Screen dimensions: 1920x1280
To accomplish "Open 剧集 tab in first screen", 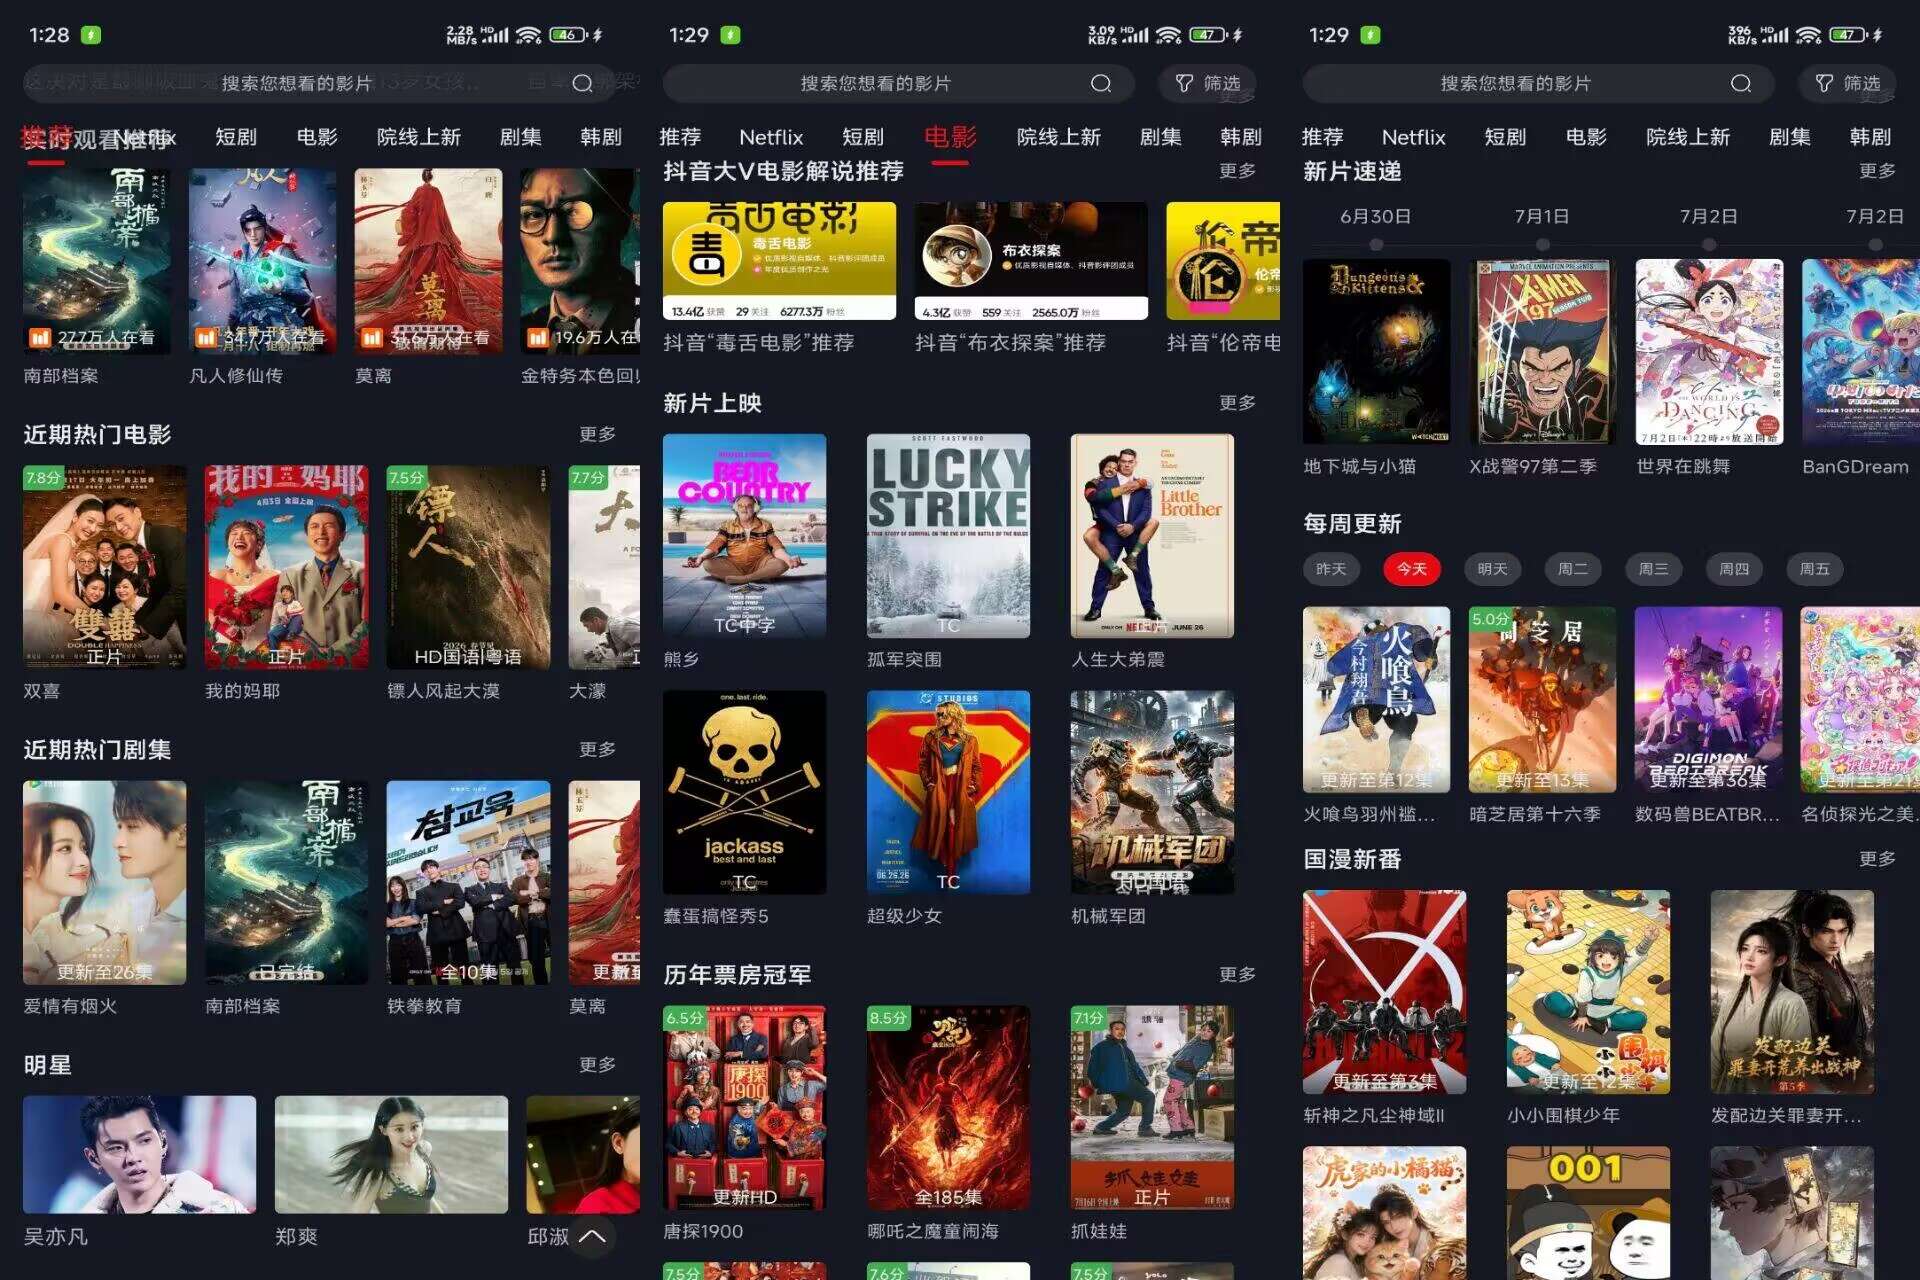I will coord(520,137).
